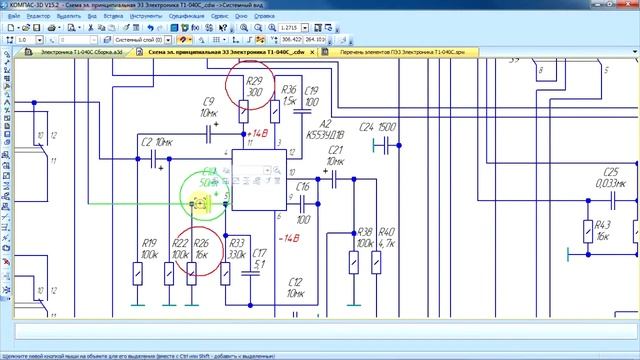Expand the preview dropdown arrow
Screen dimensions: 640x360
coord(79,28)
